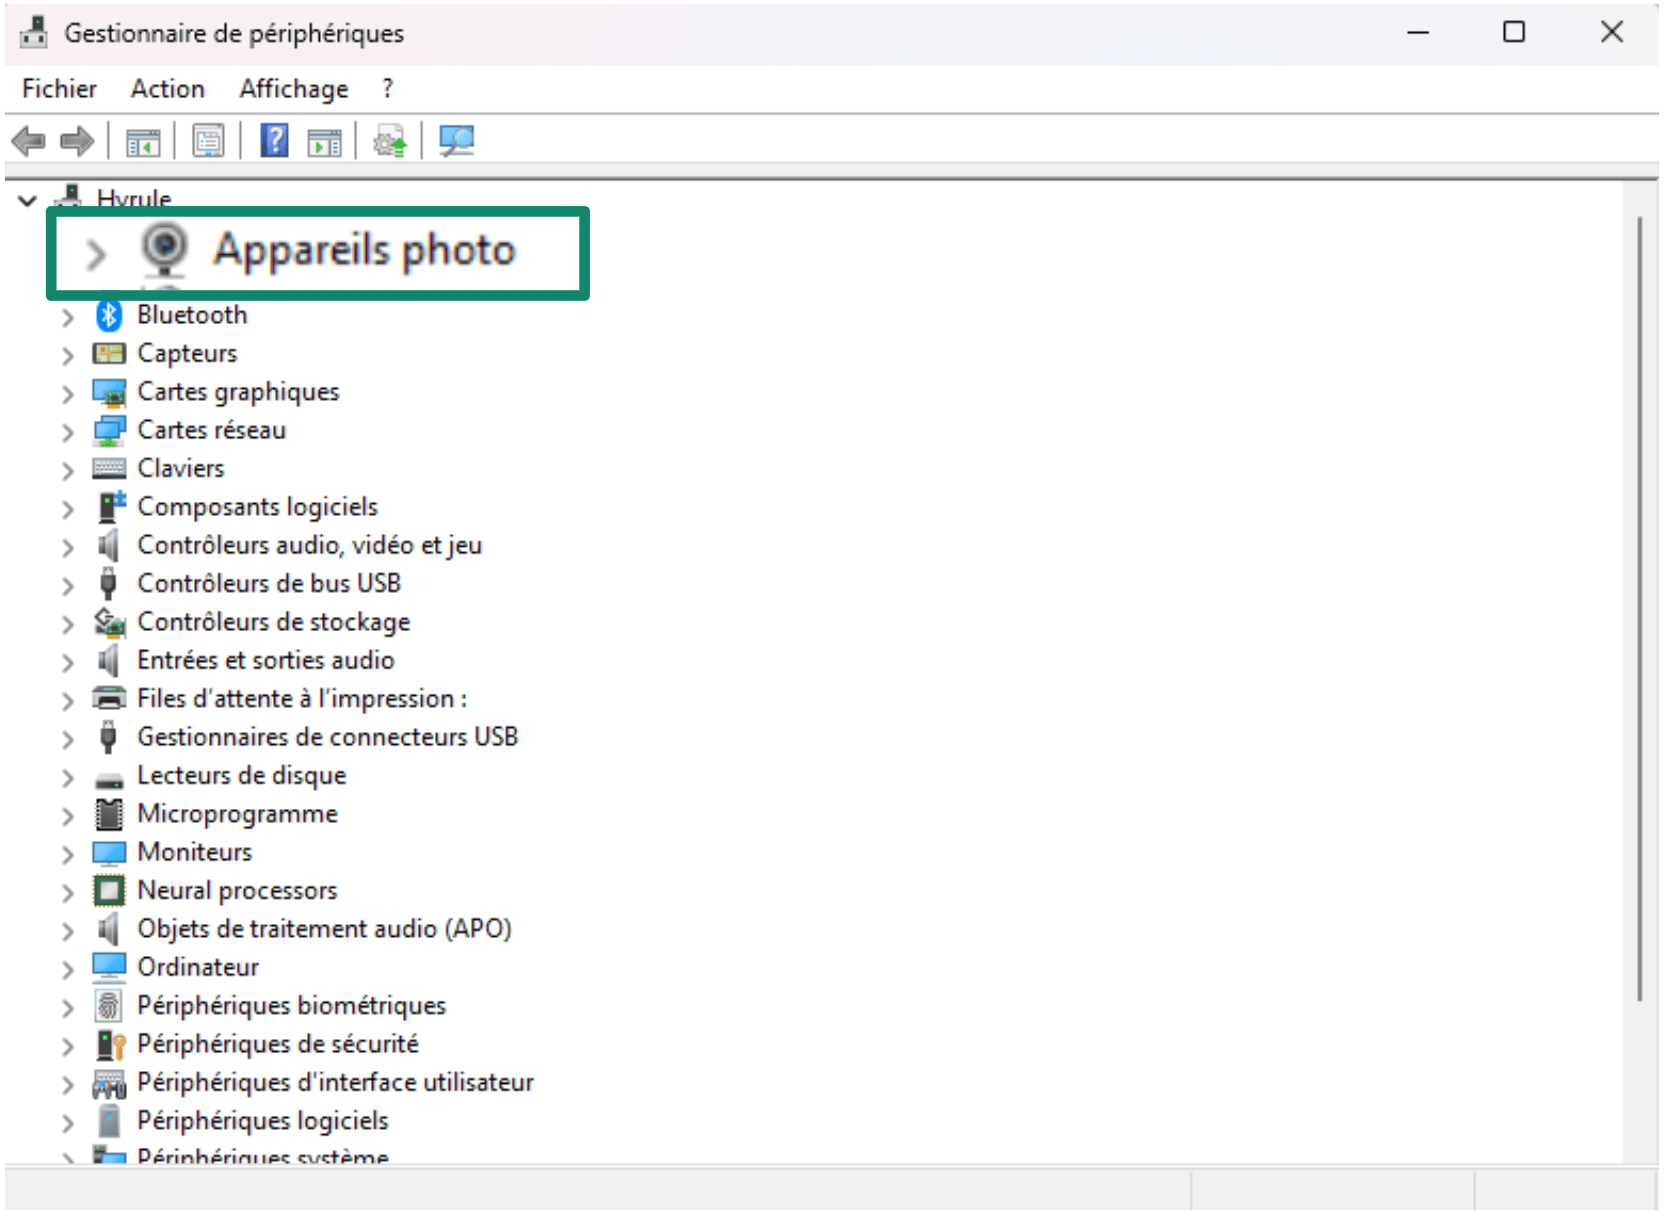The height and width of the screenshot is (1215, 1665).
Task: Click the Cartes graphiques display icon
Action: coord(110,392)
